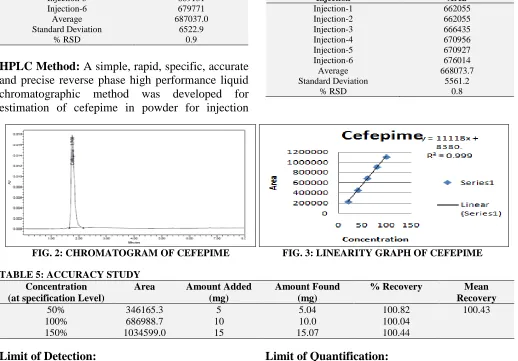Click the % RSD value 0.8

point(457,91)
